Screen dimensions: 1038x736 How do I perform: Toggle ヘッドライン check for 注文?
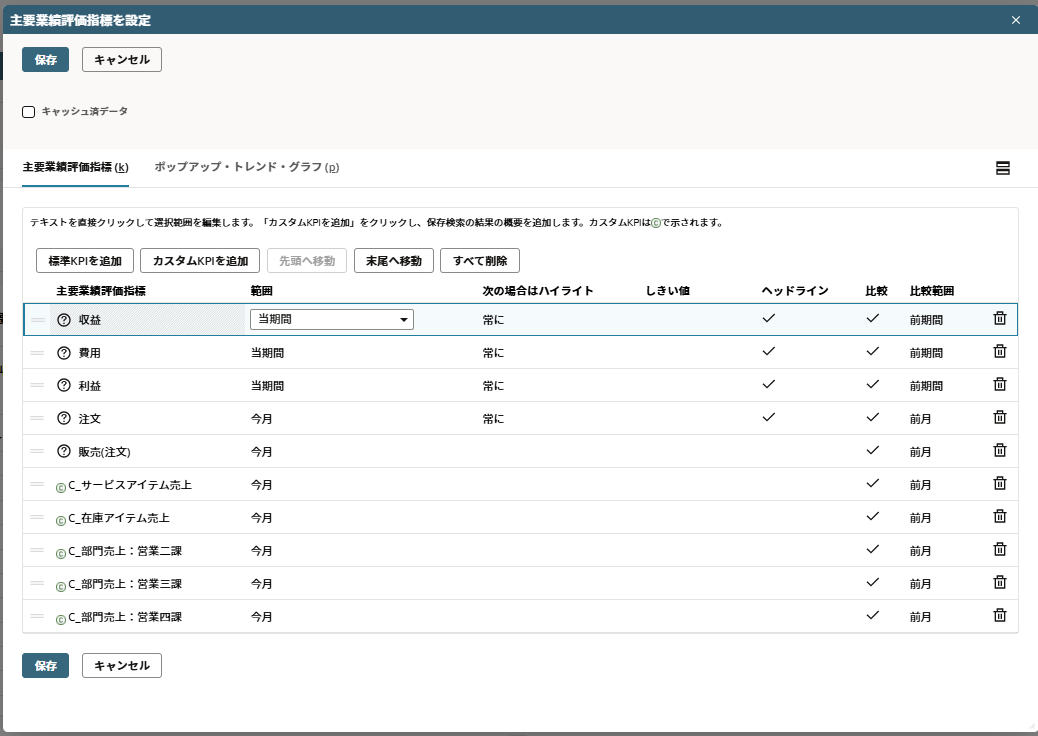coord(769,418)
